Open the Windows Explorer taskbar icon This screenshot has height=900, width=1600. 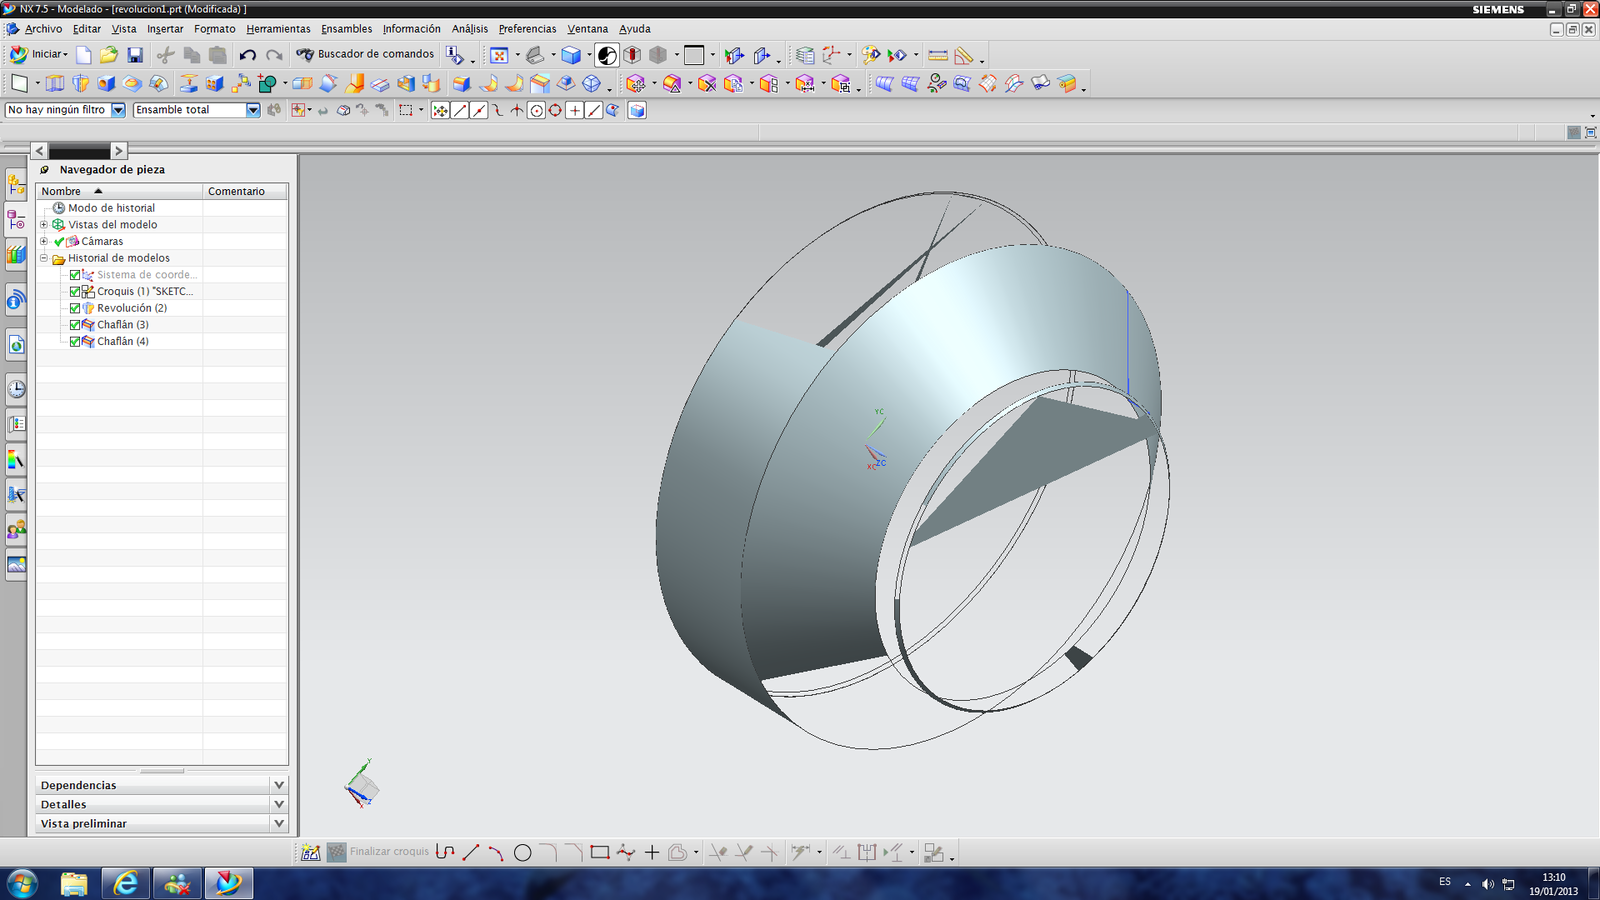pyautogui.click(x=74, y=883)
